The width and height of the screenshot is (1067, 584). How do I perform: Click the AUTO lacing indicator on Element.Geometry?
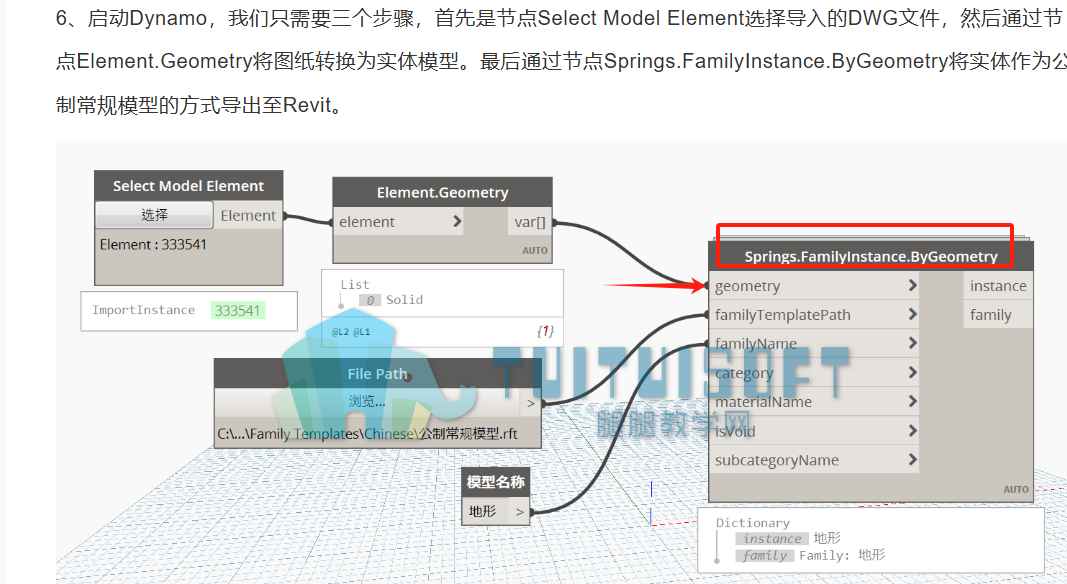(x=534, y=250)
